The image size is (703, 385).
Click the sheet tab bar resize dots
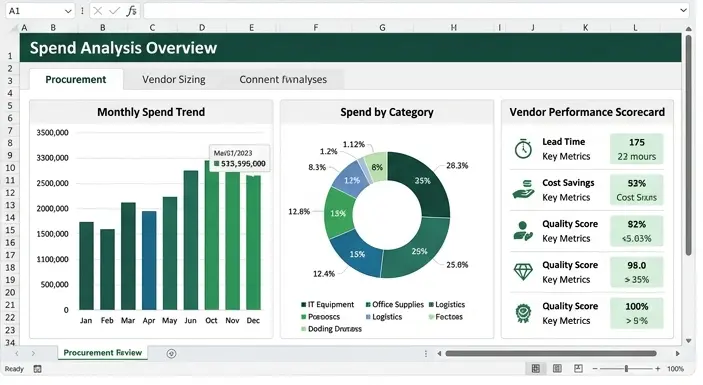(425, 354)
